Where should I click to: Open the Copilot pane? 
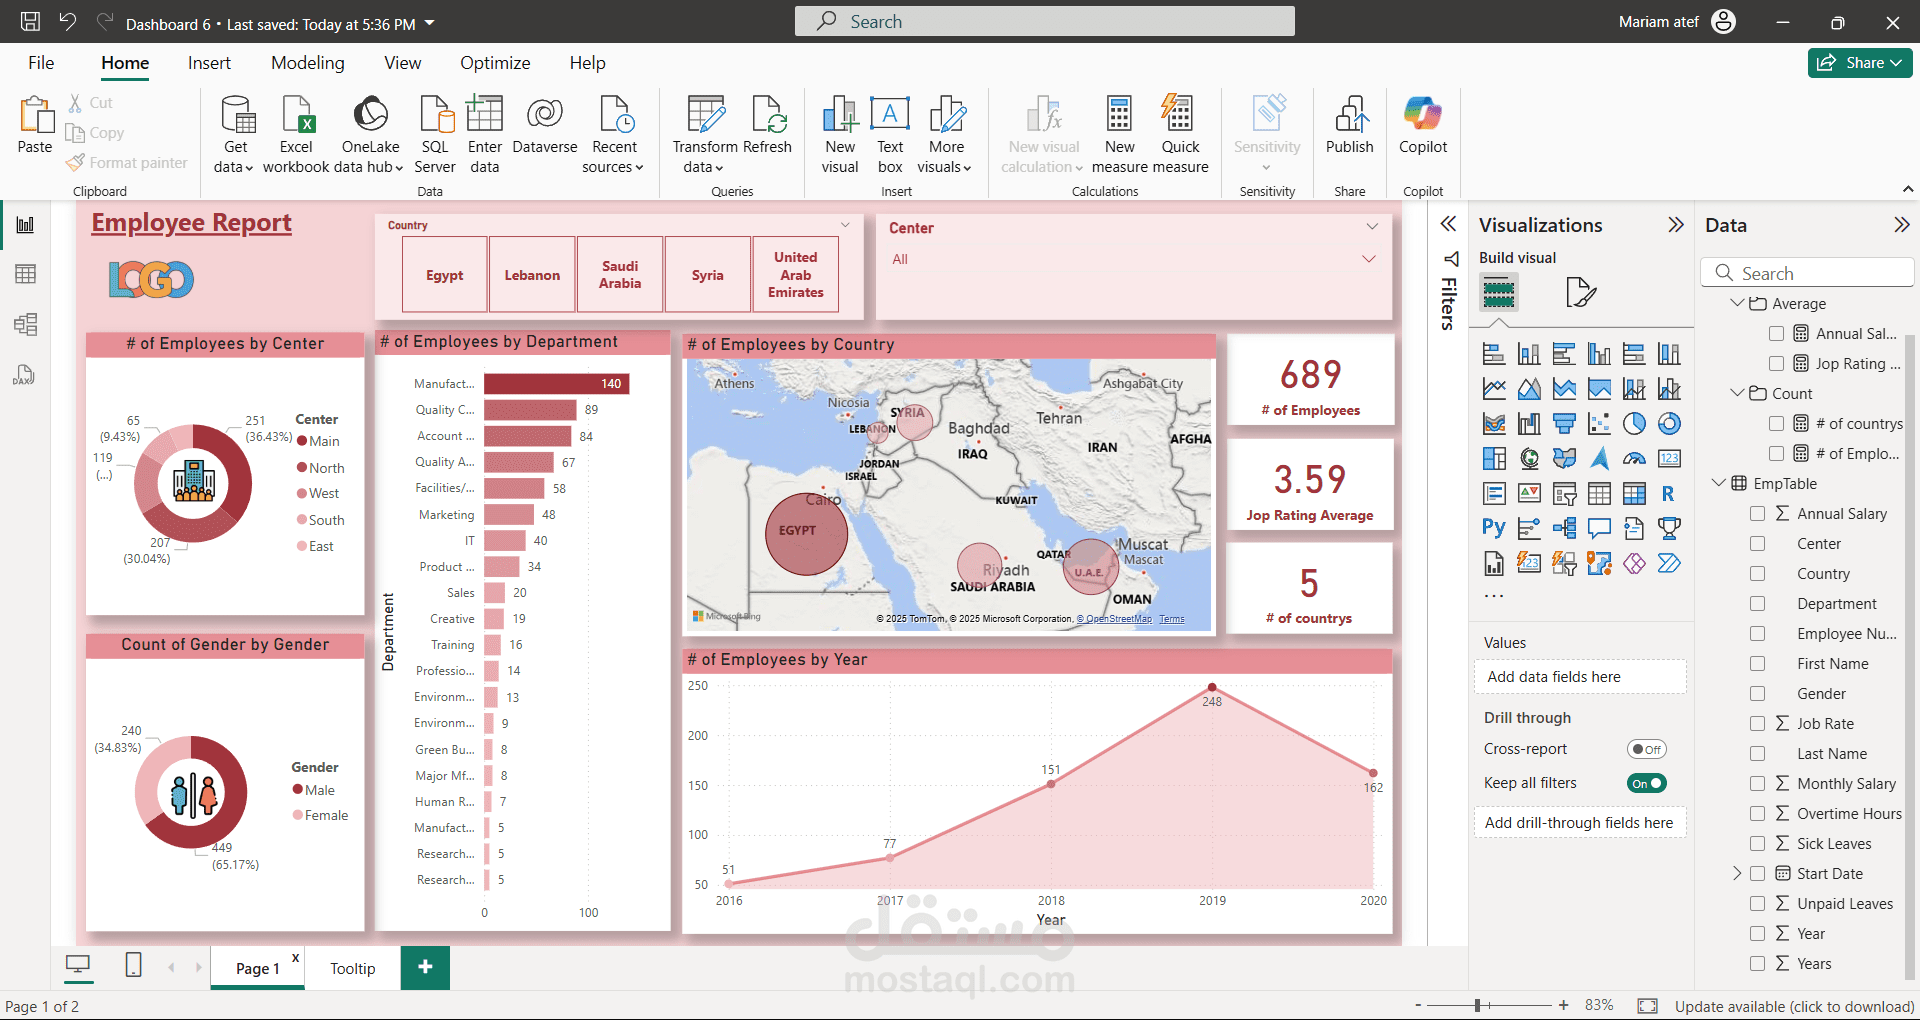pos(1423,125)
